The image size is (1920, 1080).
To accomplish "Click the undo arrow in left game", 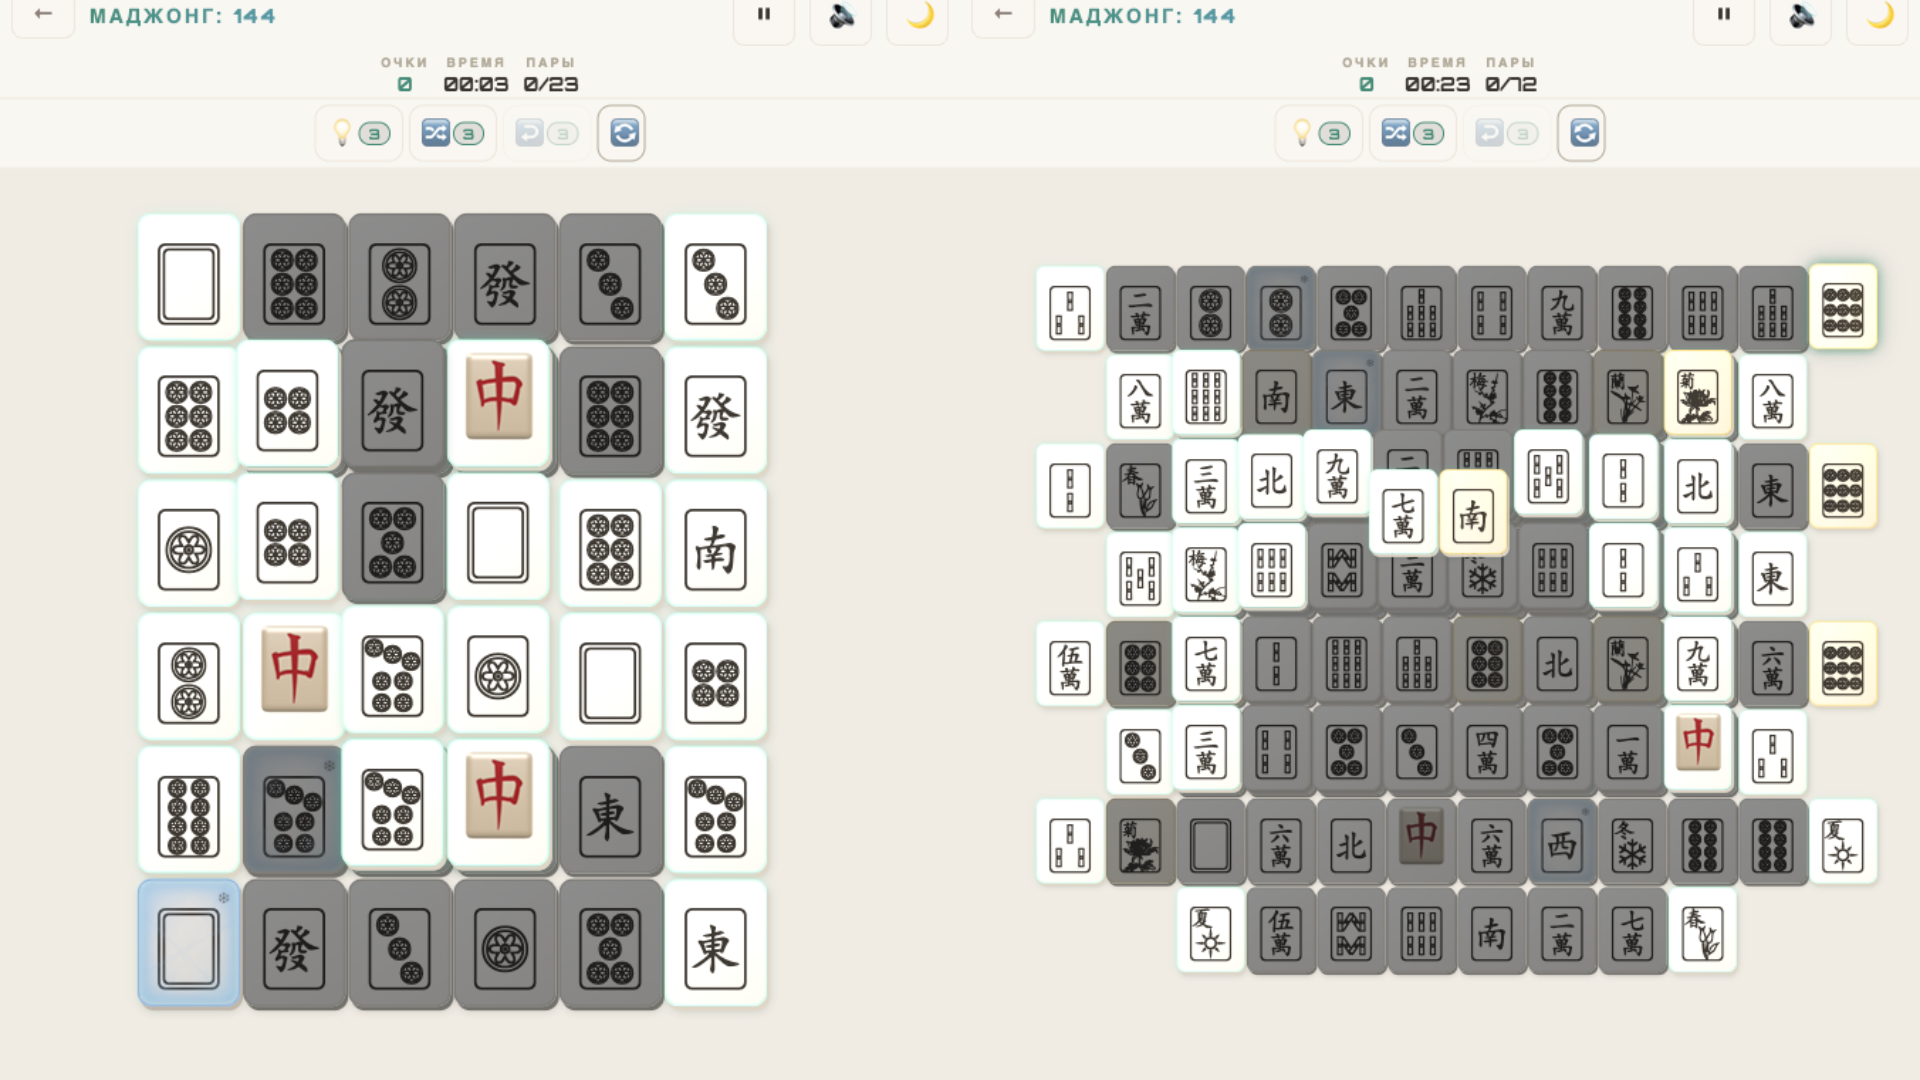I will [x=546, y=133].
